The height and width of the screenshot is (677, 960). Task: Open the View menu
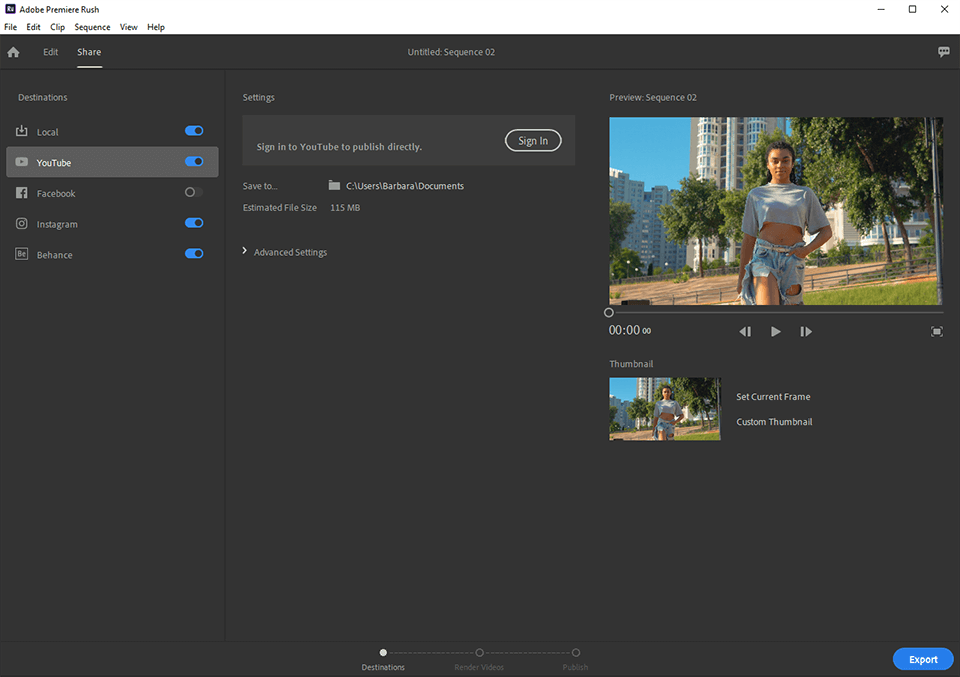tap(129, 27)
